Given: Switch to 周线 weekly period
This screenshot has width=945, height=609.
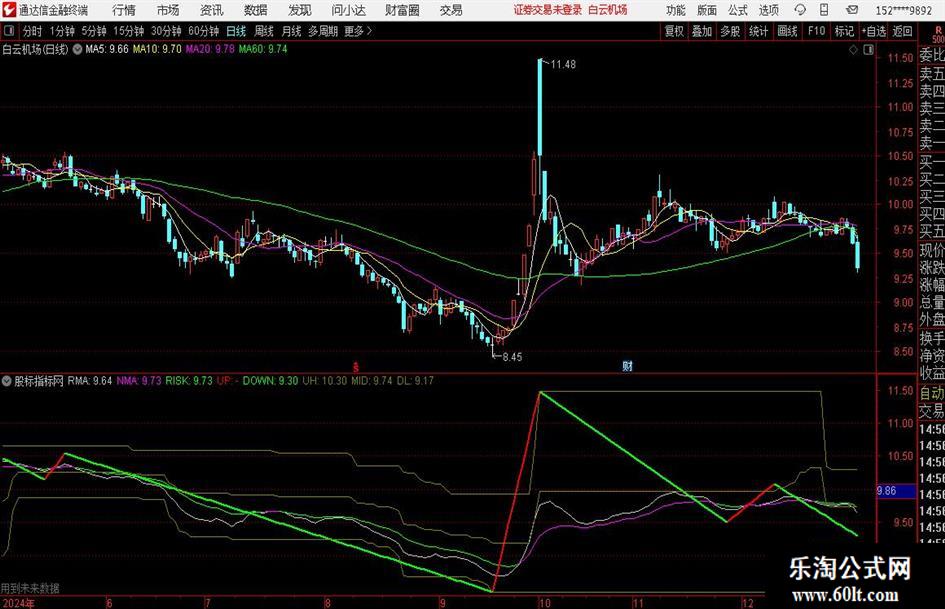Looking at the screenshot, I should 264,31.
